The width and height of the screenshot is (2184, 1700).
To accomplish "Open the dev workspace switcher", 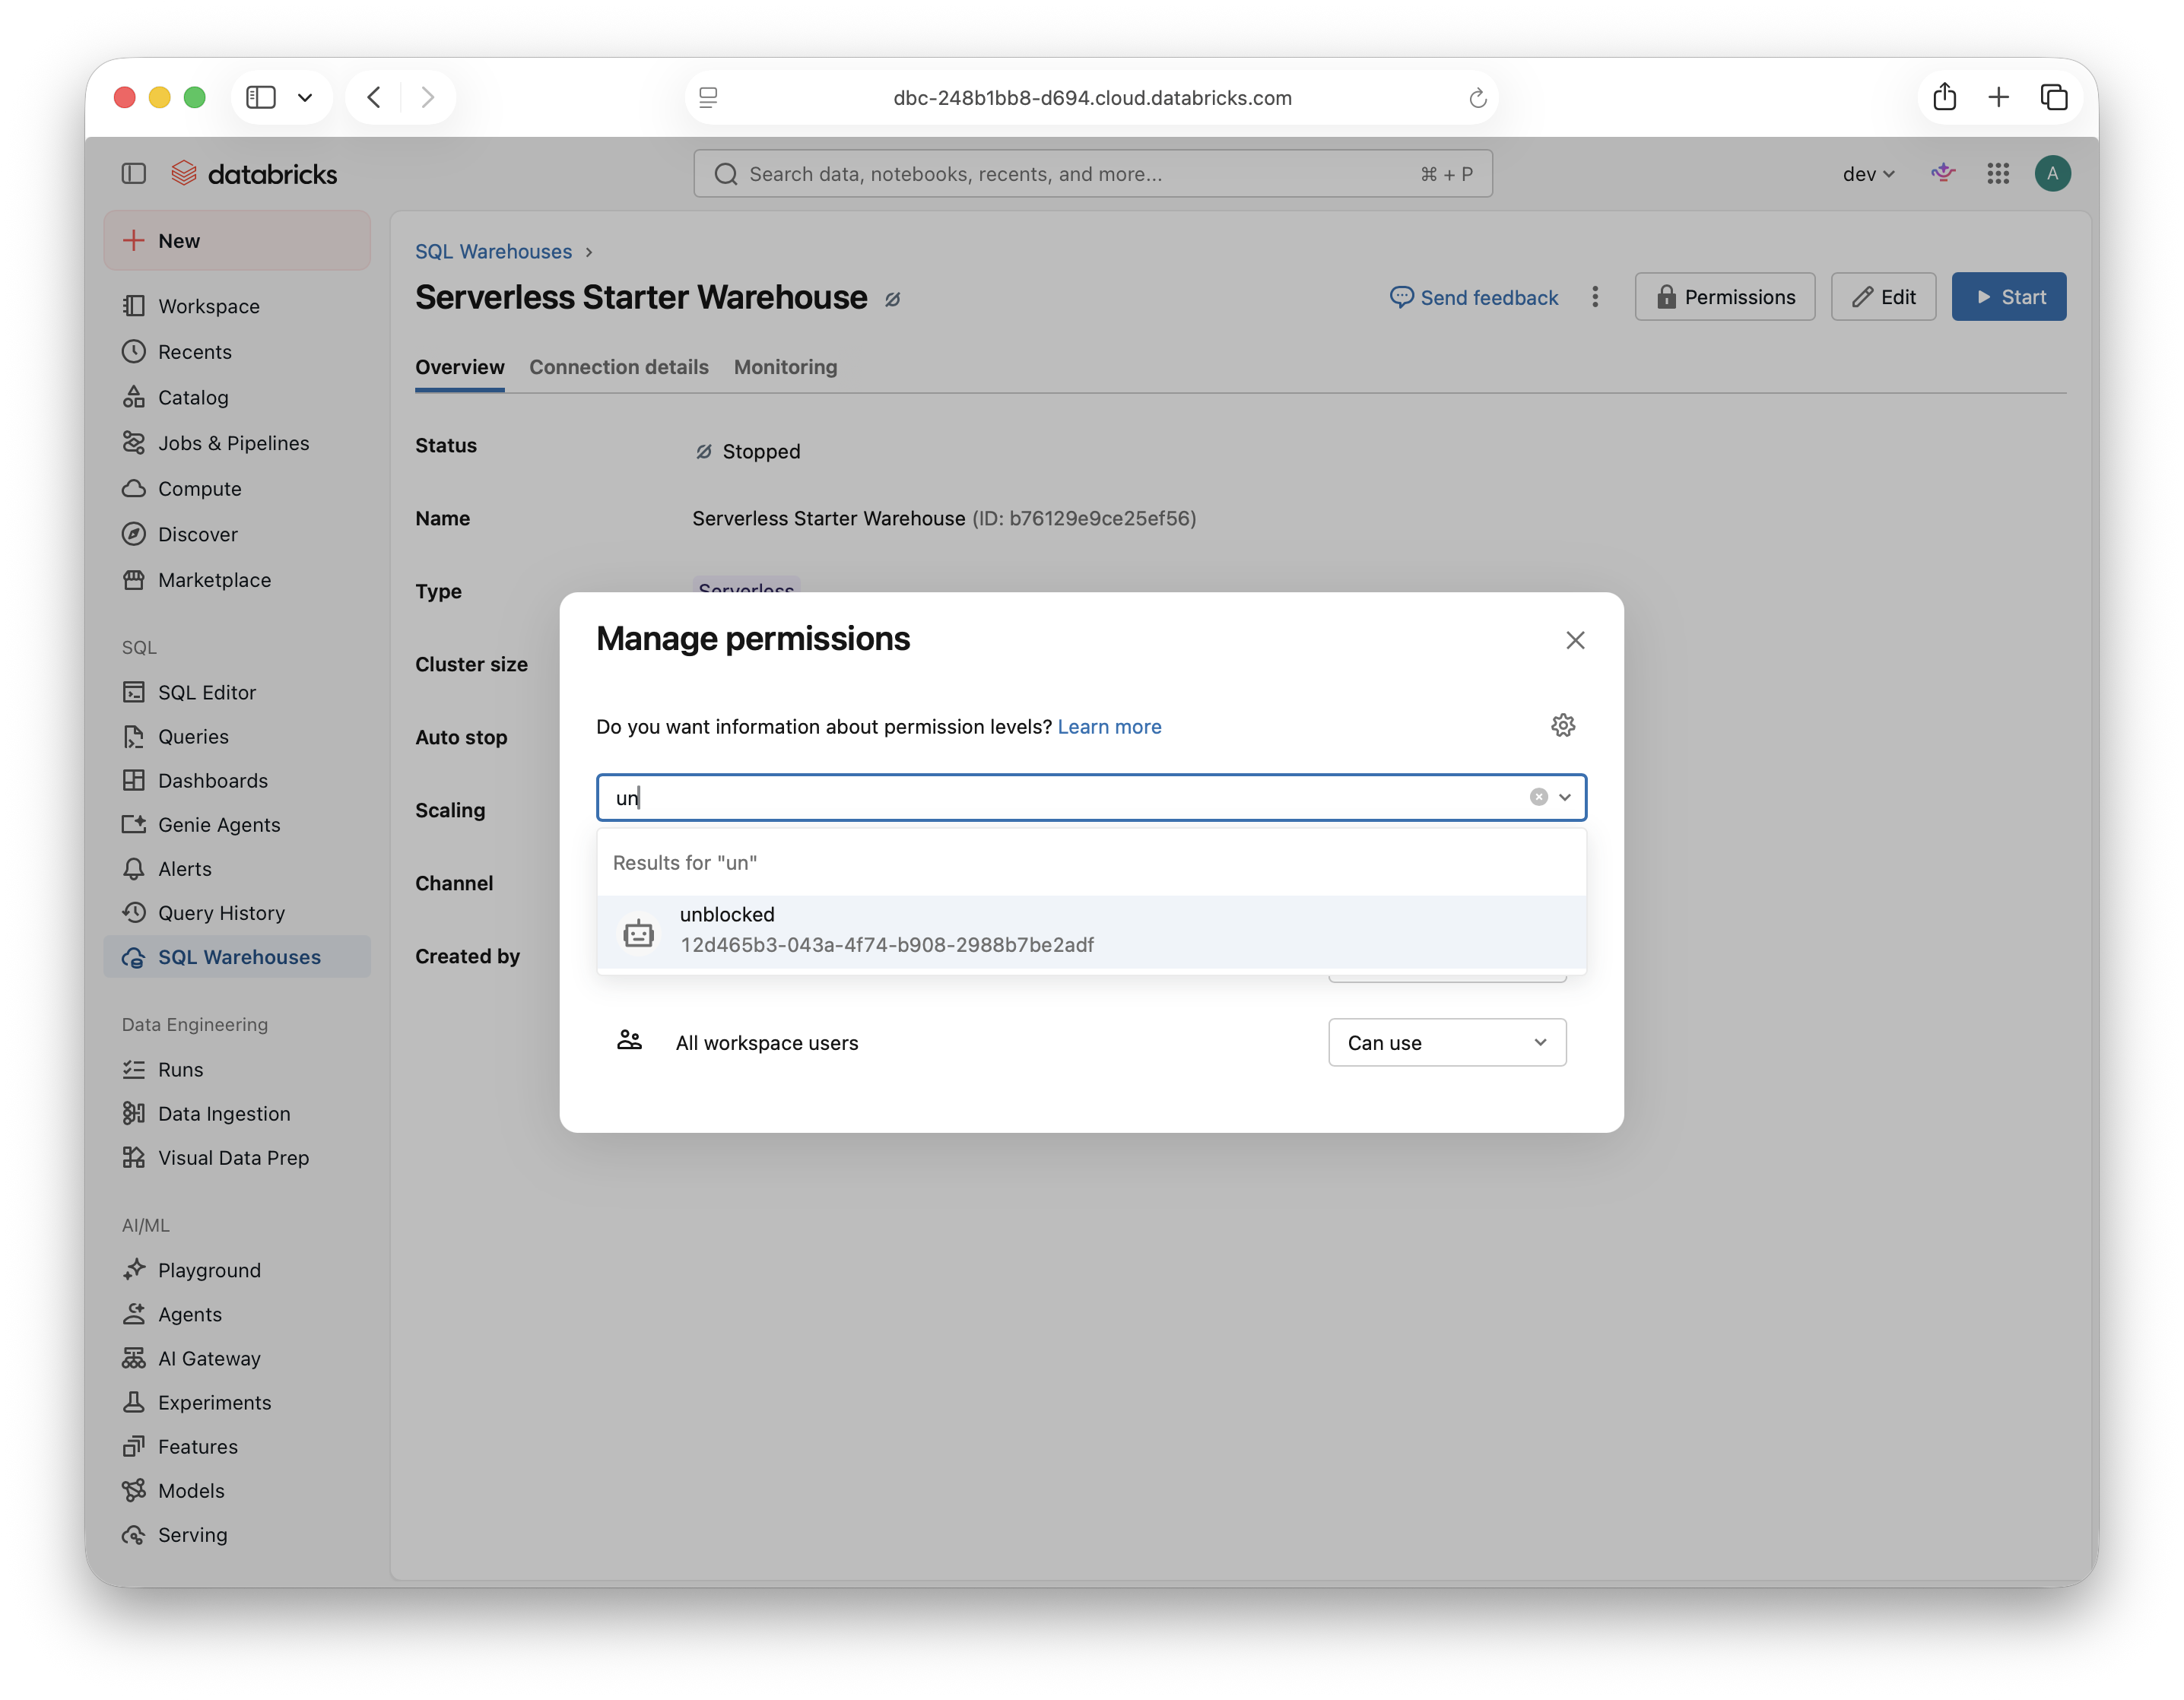I will [x=1868, y=174].
